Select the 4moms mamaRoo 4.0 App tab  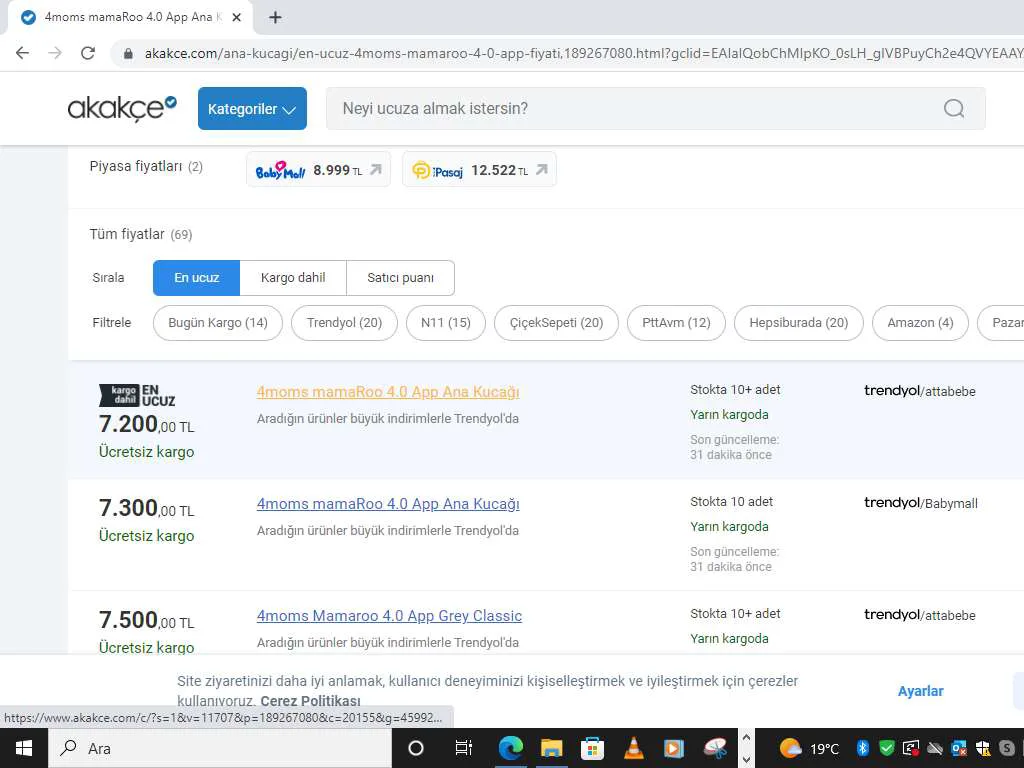point(131,18)
